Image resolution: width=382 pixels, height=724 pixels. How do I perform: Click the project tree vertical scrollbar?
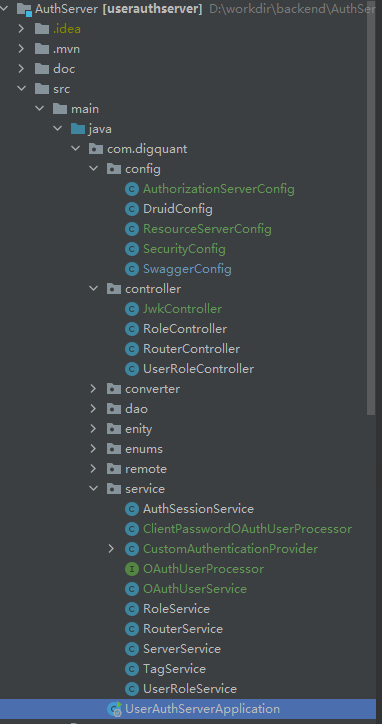(370, 208)
